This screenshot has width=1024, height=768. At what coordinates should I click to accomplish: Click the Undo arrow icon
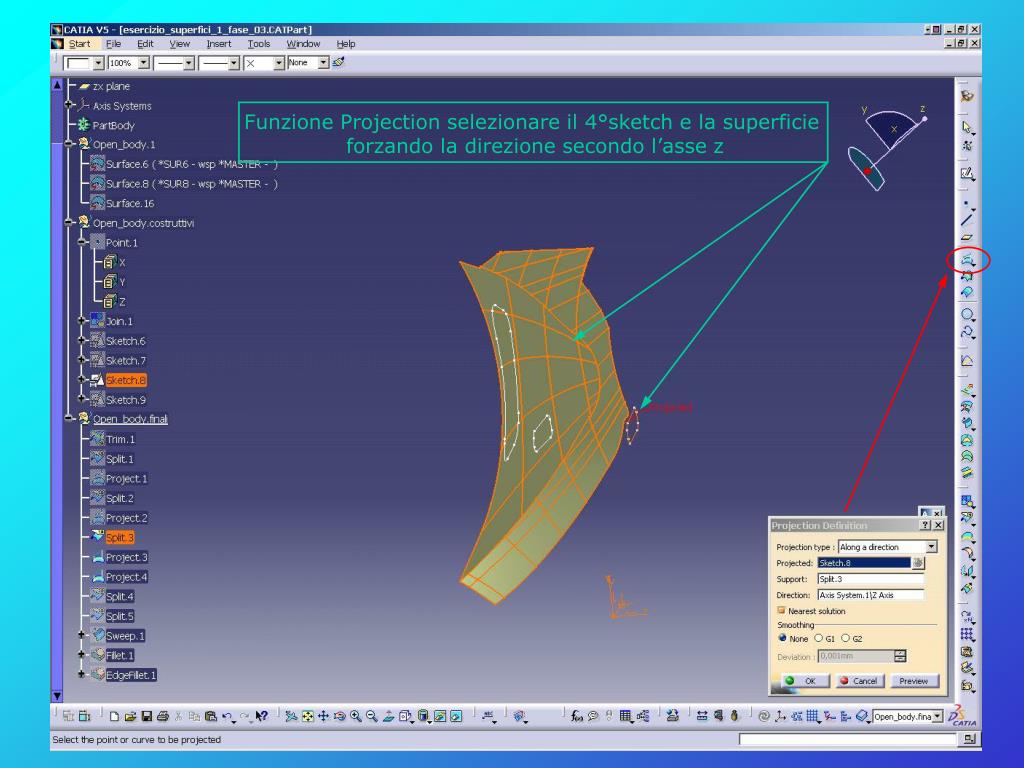[227, 716]
